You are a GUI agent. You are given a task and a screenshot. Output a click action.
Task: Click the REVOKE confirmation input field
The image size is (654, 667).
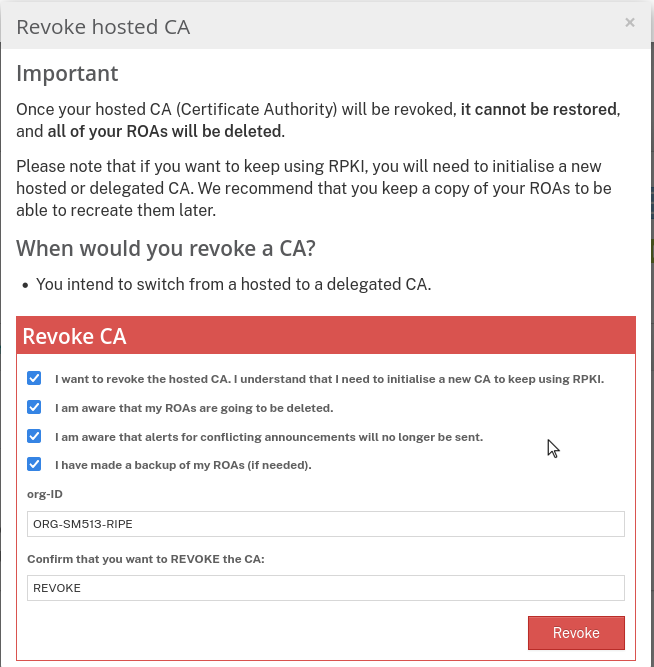coord(325,588)
